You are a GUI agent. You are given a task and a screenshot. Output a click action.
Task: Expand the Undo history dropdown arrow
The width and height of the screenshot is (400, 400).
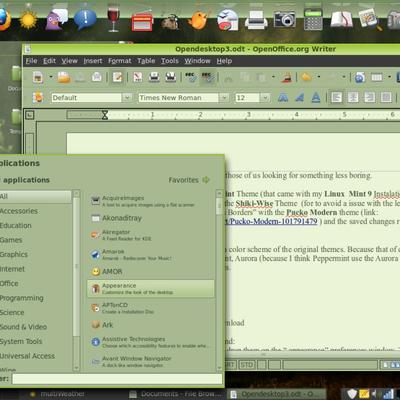coord(319,77)
